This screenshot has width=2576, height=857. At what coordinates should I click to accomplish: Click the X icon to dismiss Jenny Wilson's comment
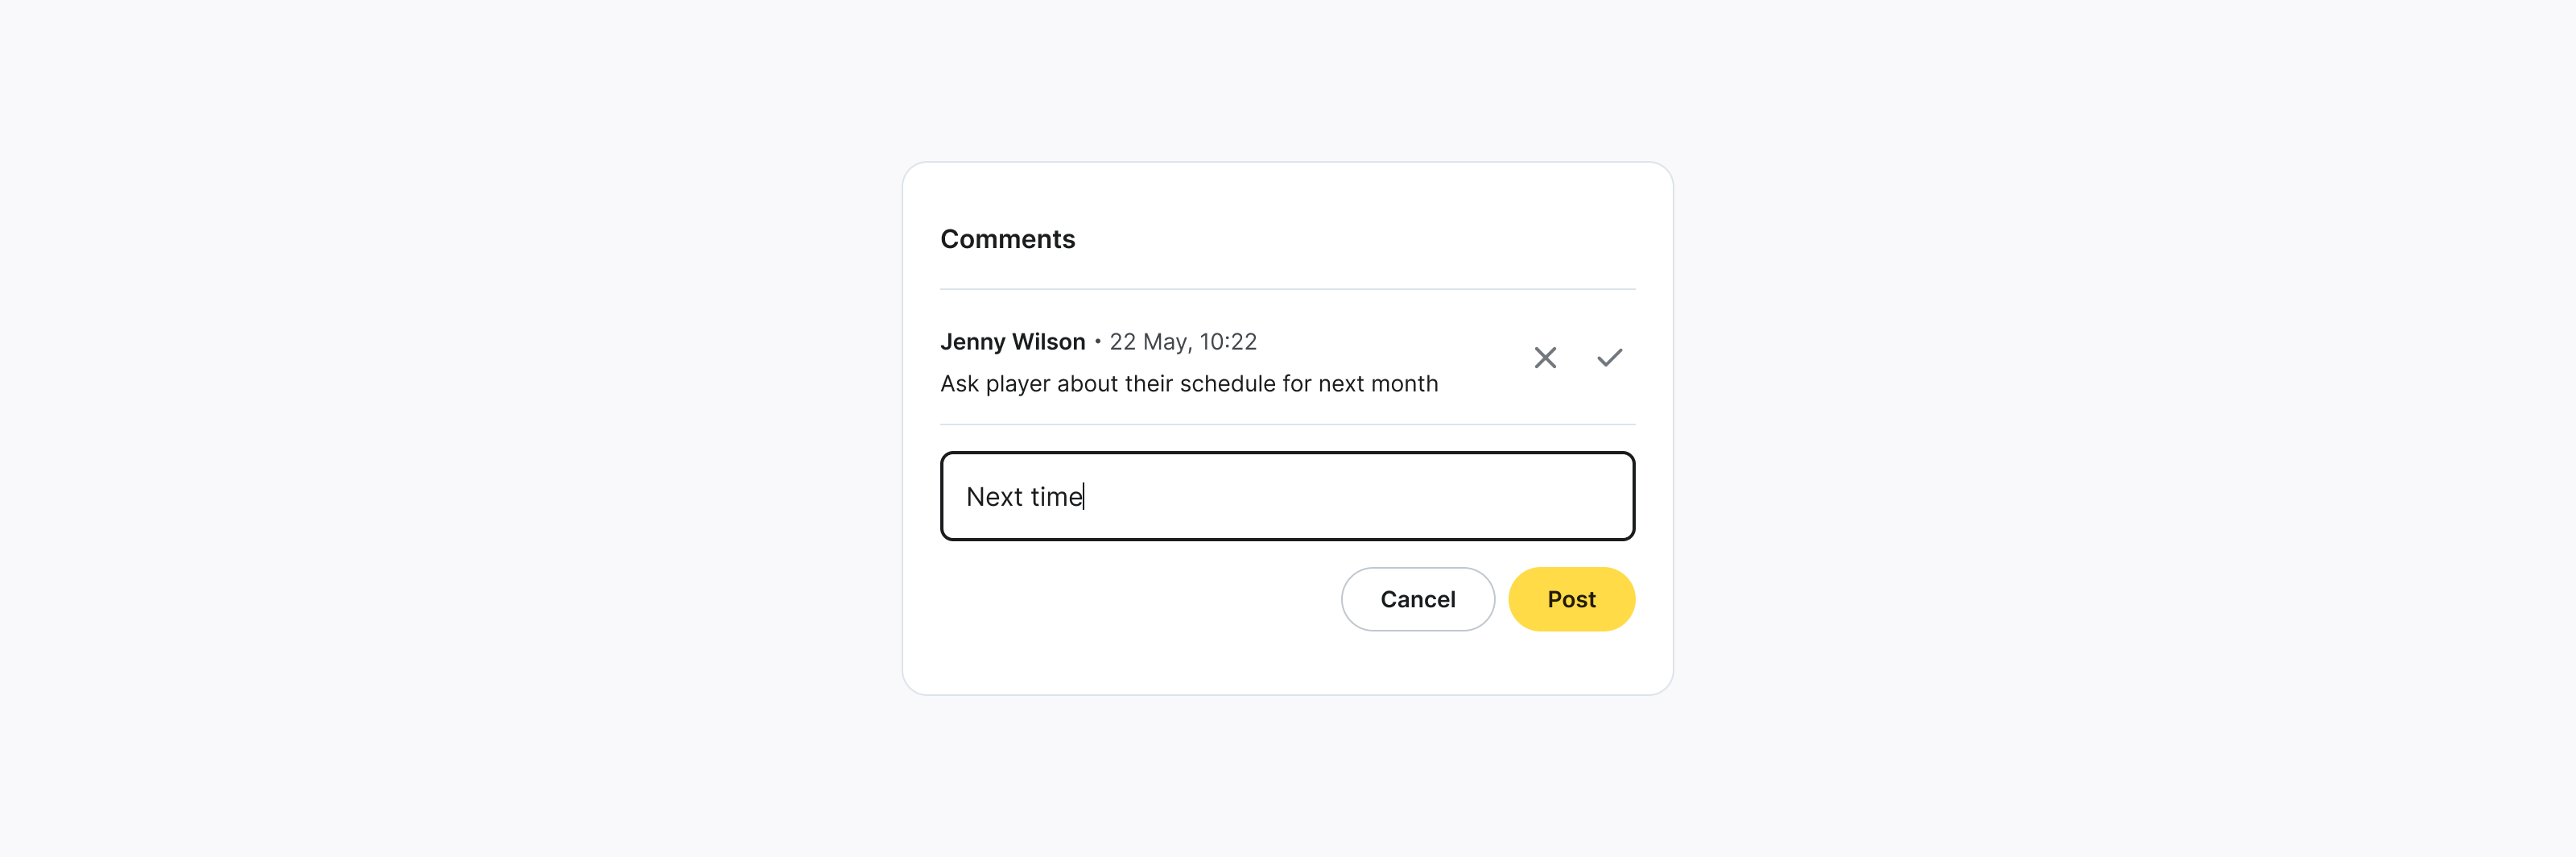[x=1545, y=357]
